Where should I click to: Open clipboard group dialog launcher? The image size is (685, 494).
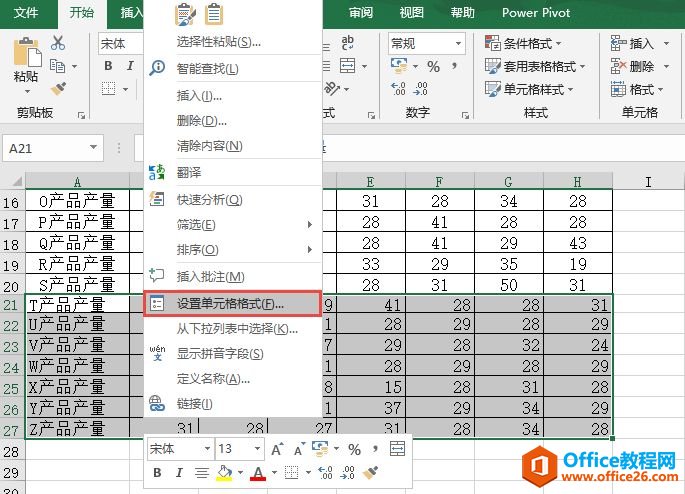[81, 115]
